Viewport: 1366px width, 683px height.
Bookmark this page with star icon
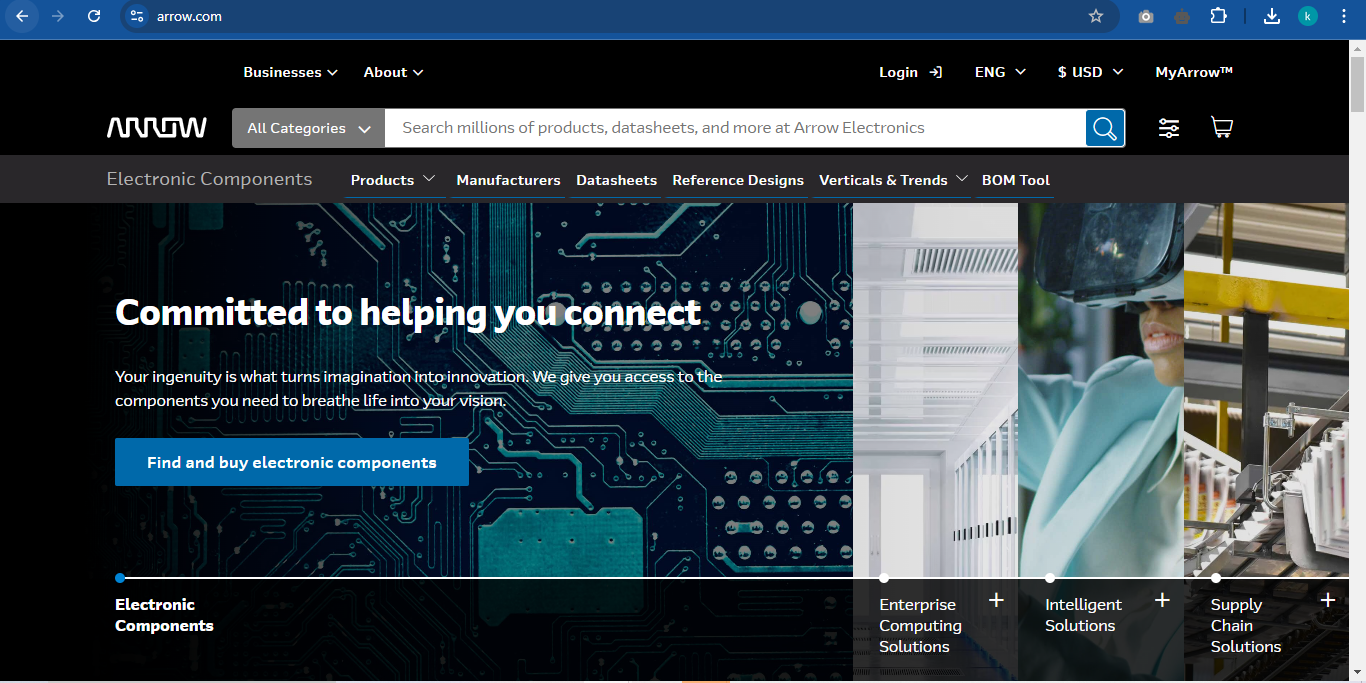[x=1096, y=16]
